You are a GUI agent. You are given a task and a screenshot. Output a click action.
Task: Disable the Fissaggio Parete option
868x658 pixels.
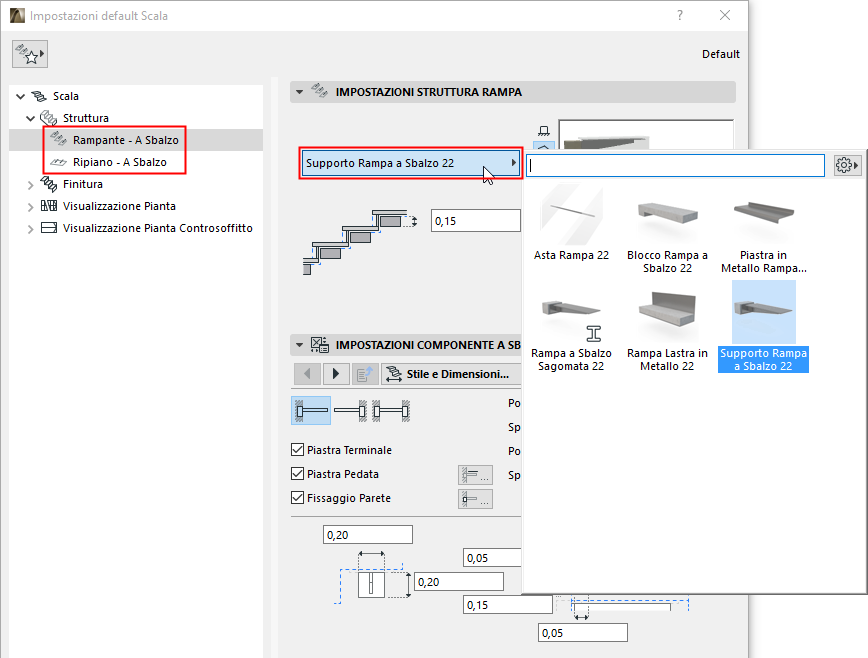click(x=297, y=498)
